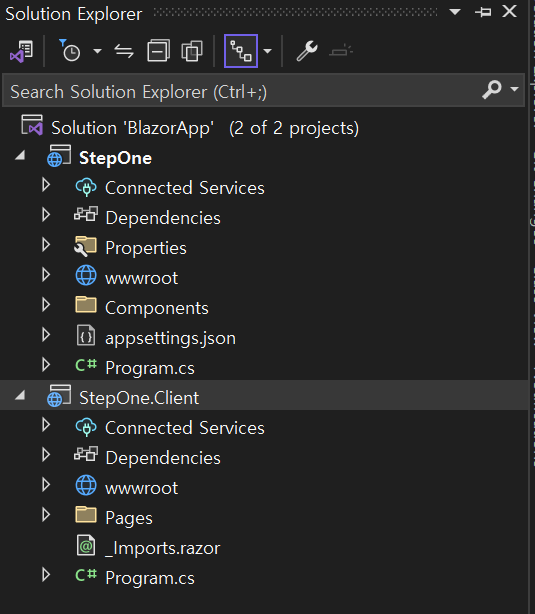Click the StepOne web project icon

coord(59,155)
